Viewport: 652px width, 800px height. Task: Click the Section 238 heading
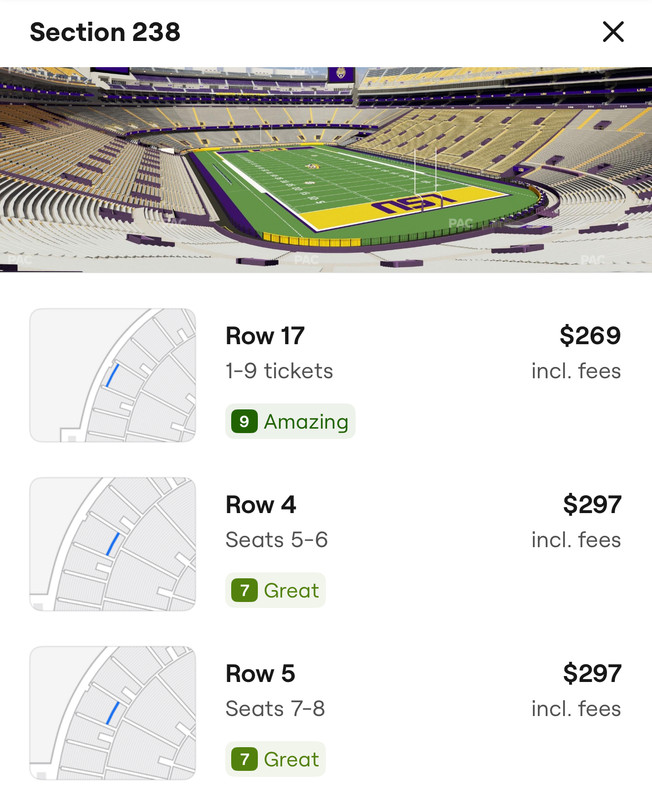tap(105, 32)
